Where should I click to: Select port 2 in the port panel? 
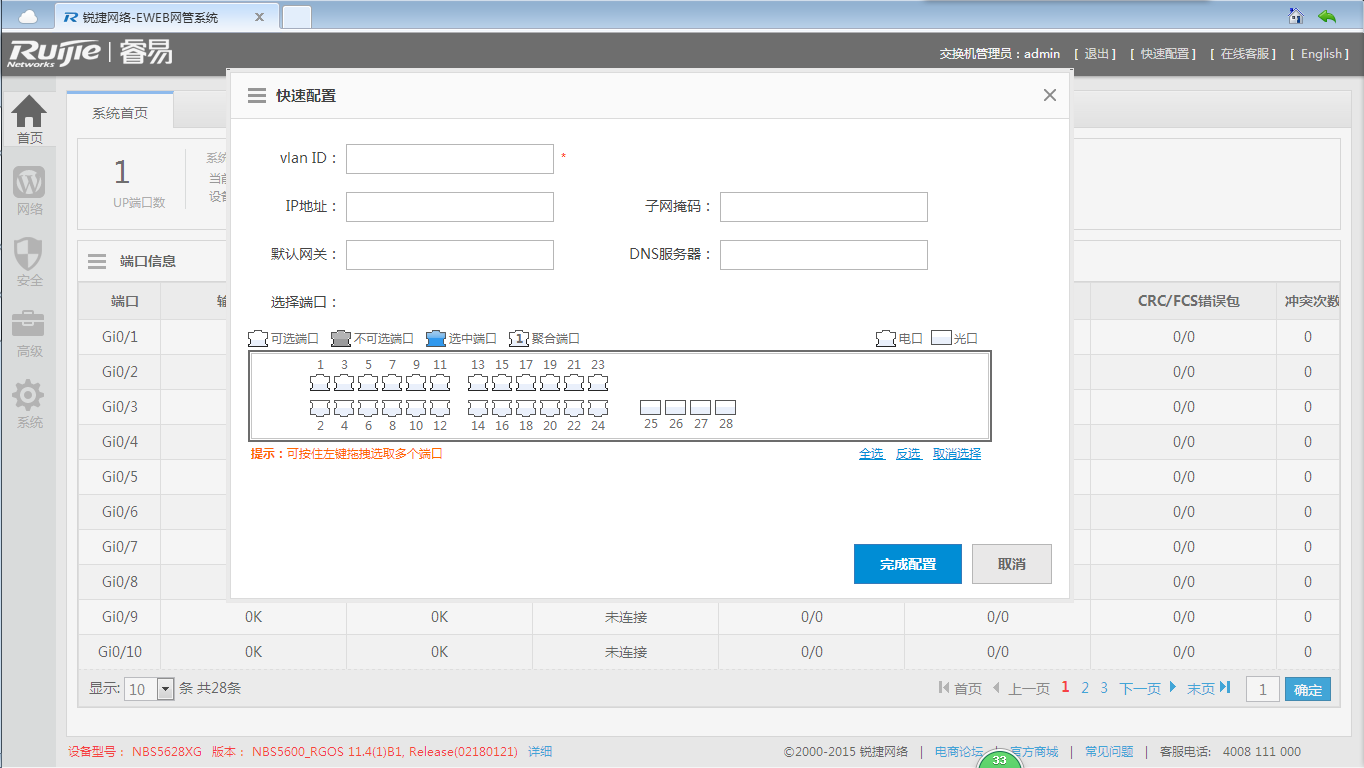(x=320, y=408)
